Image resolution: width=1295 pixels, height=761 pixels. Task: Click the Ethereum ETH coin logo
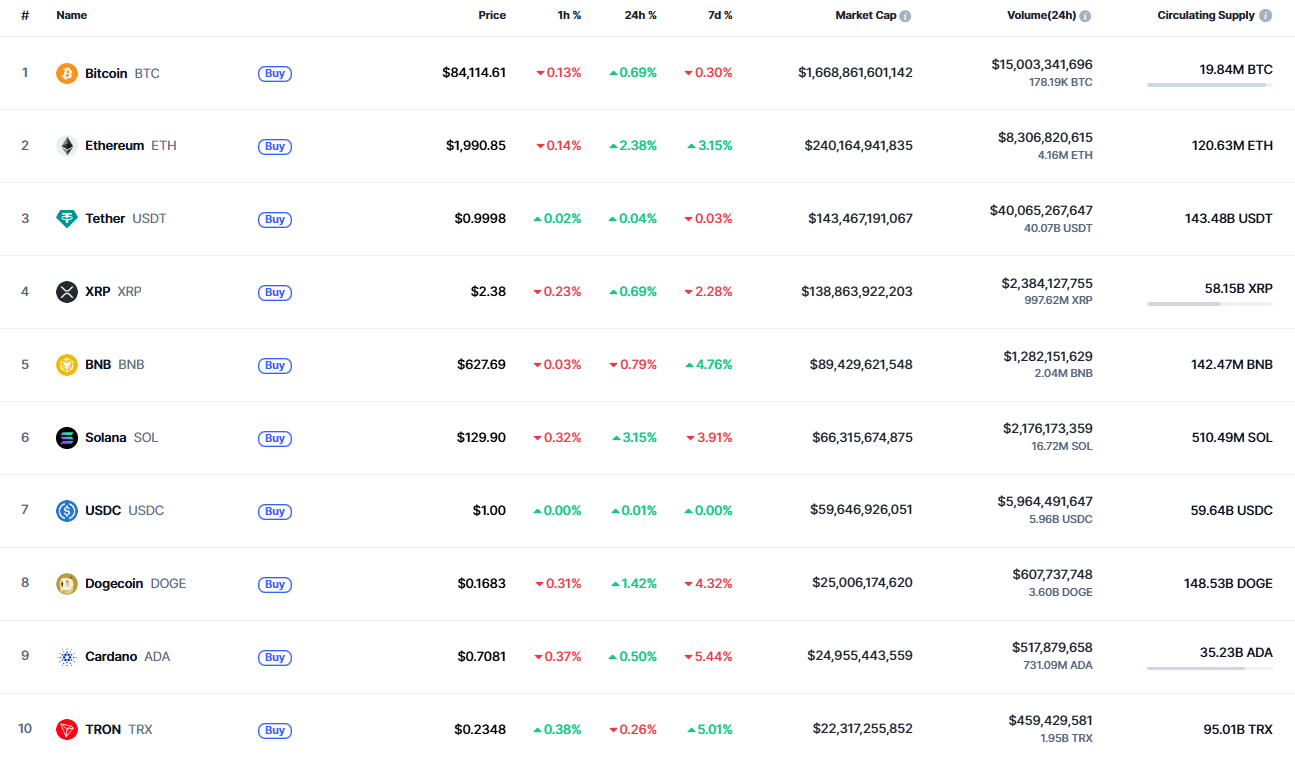66,145
